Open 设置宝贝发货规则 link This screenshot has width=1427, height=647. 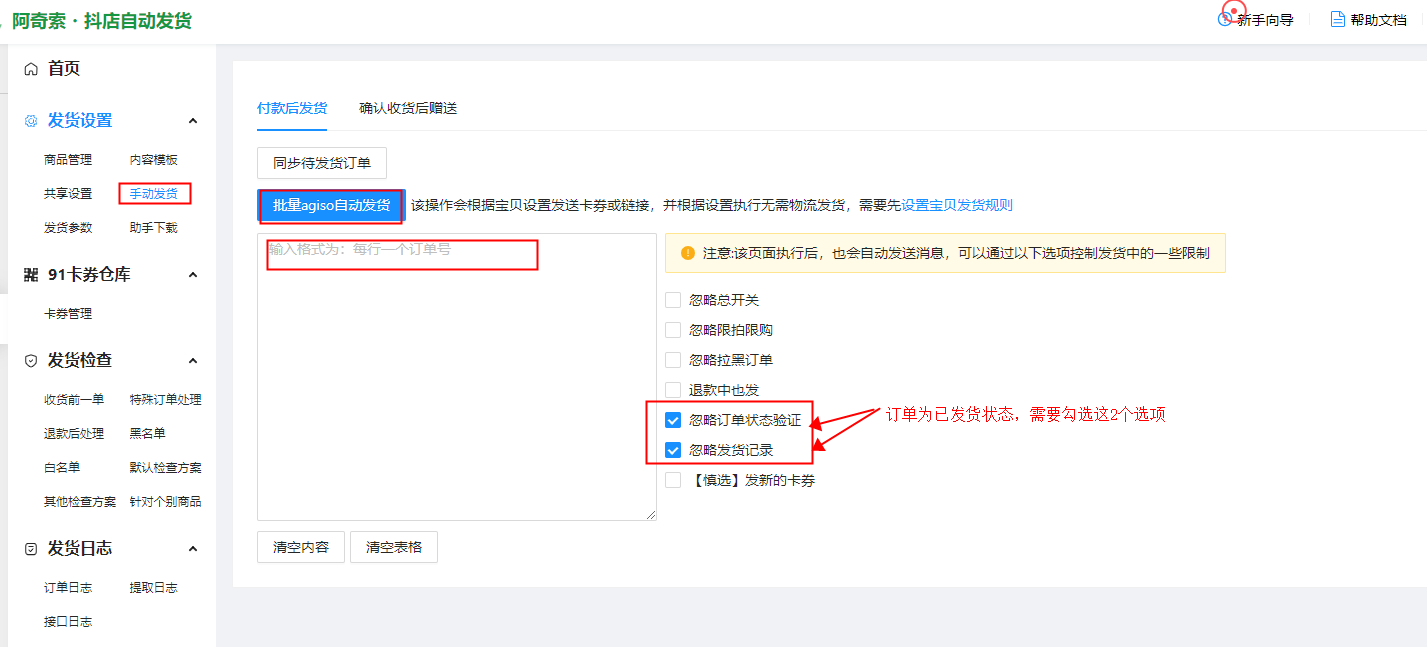click(x=957, y=205)
